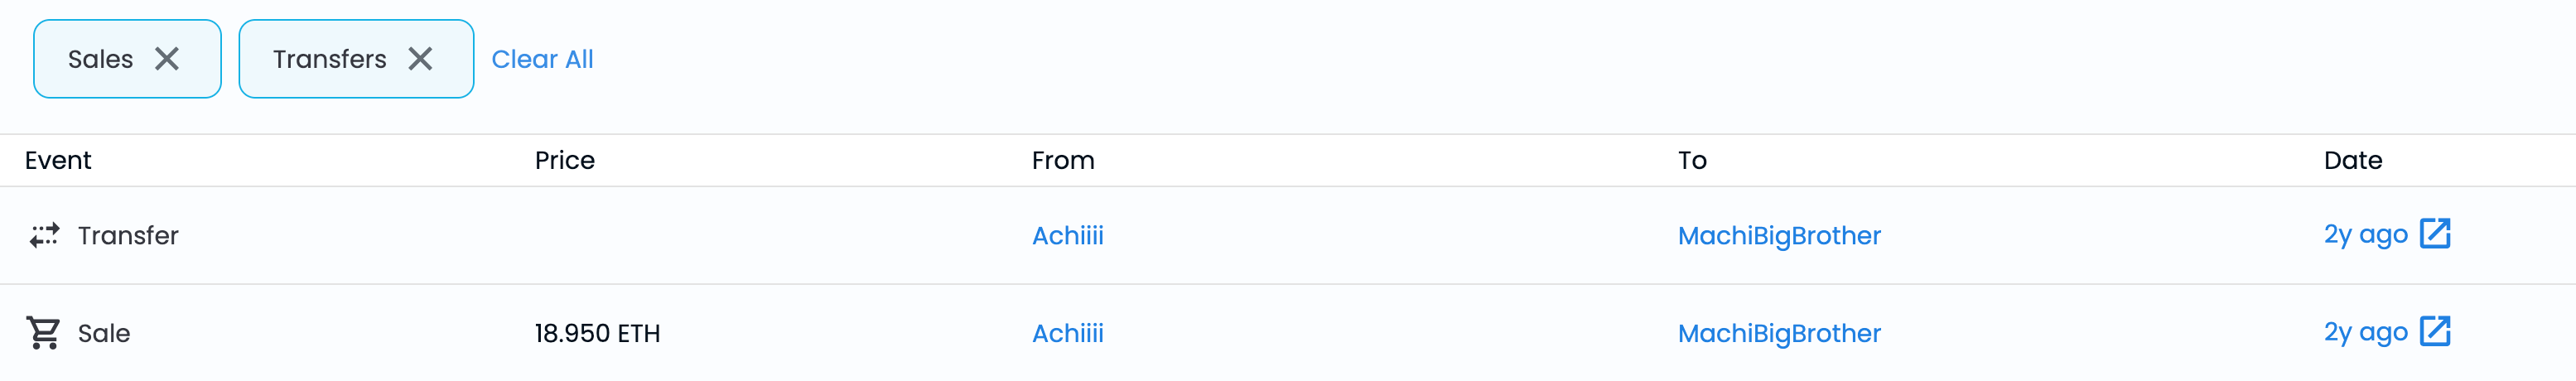Click the Date column header
Screen dimensions: 2576x381
coord(2352,160)
